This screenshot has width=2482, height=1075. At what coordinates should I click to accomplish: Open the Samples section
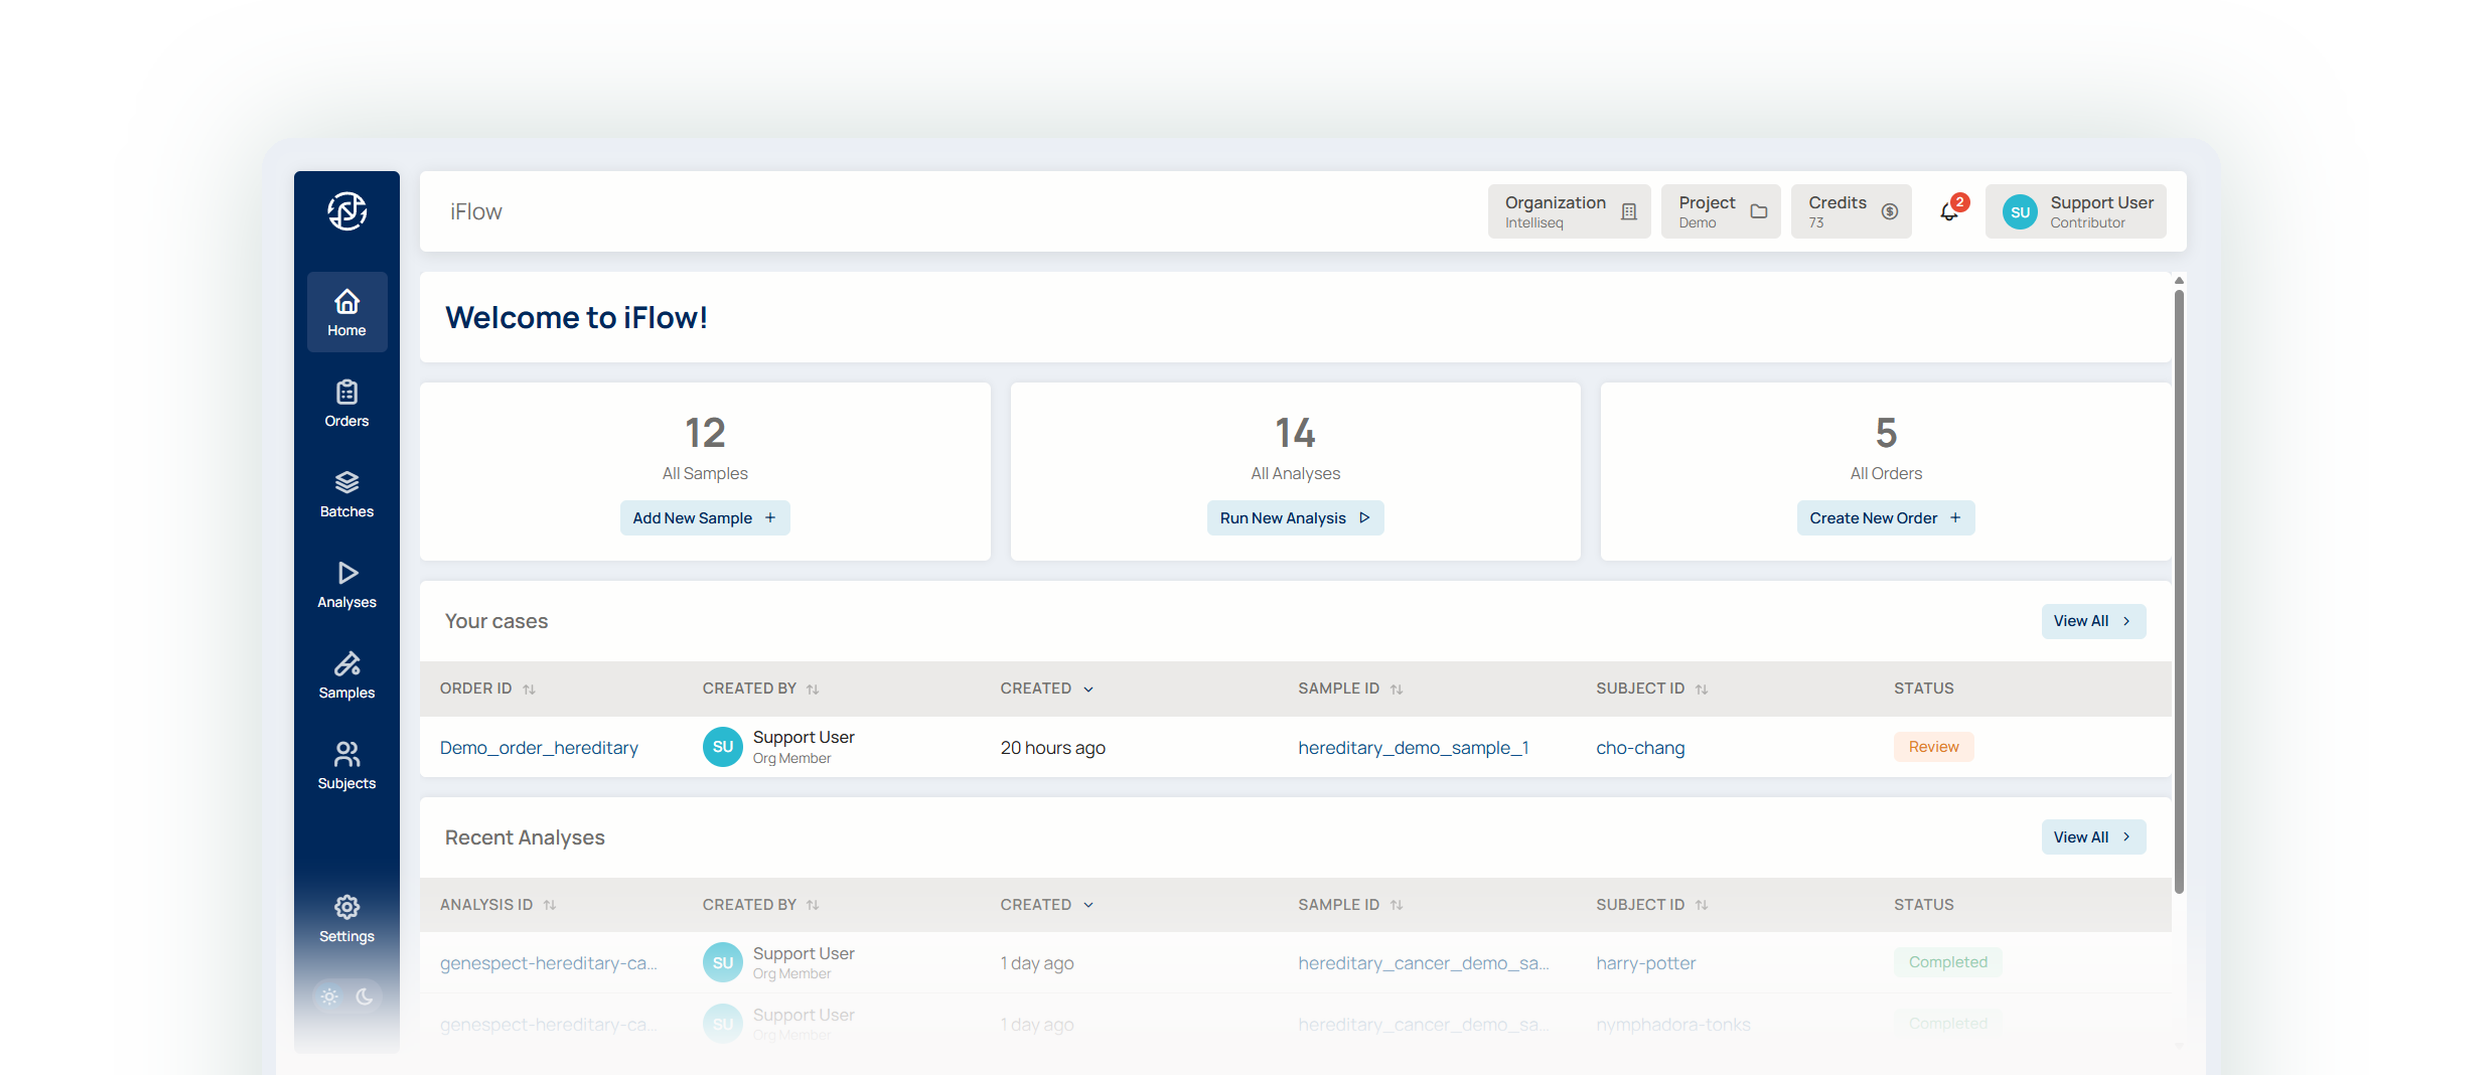coord(347,675)
